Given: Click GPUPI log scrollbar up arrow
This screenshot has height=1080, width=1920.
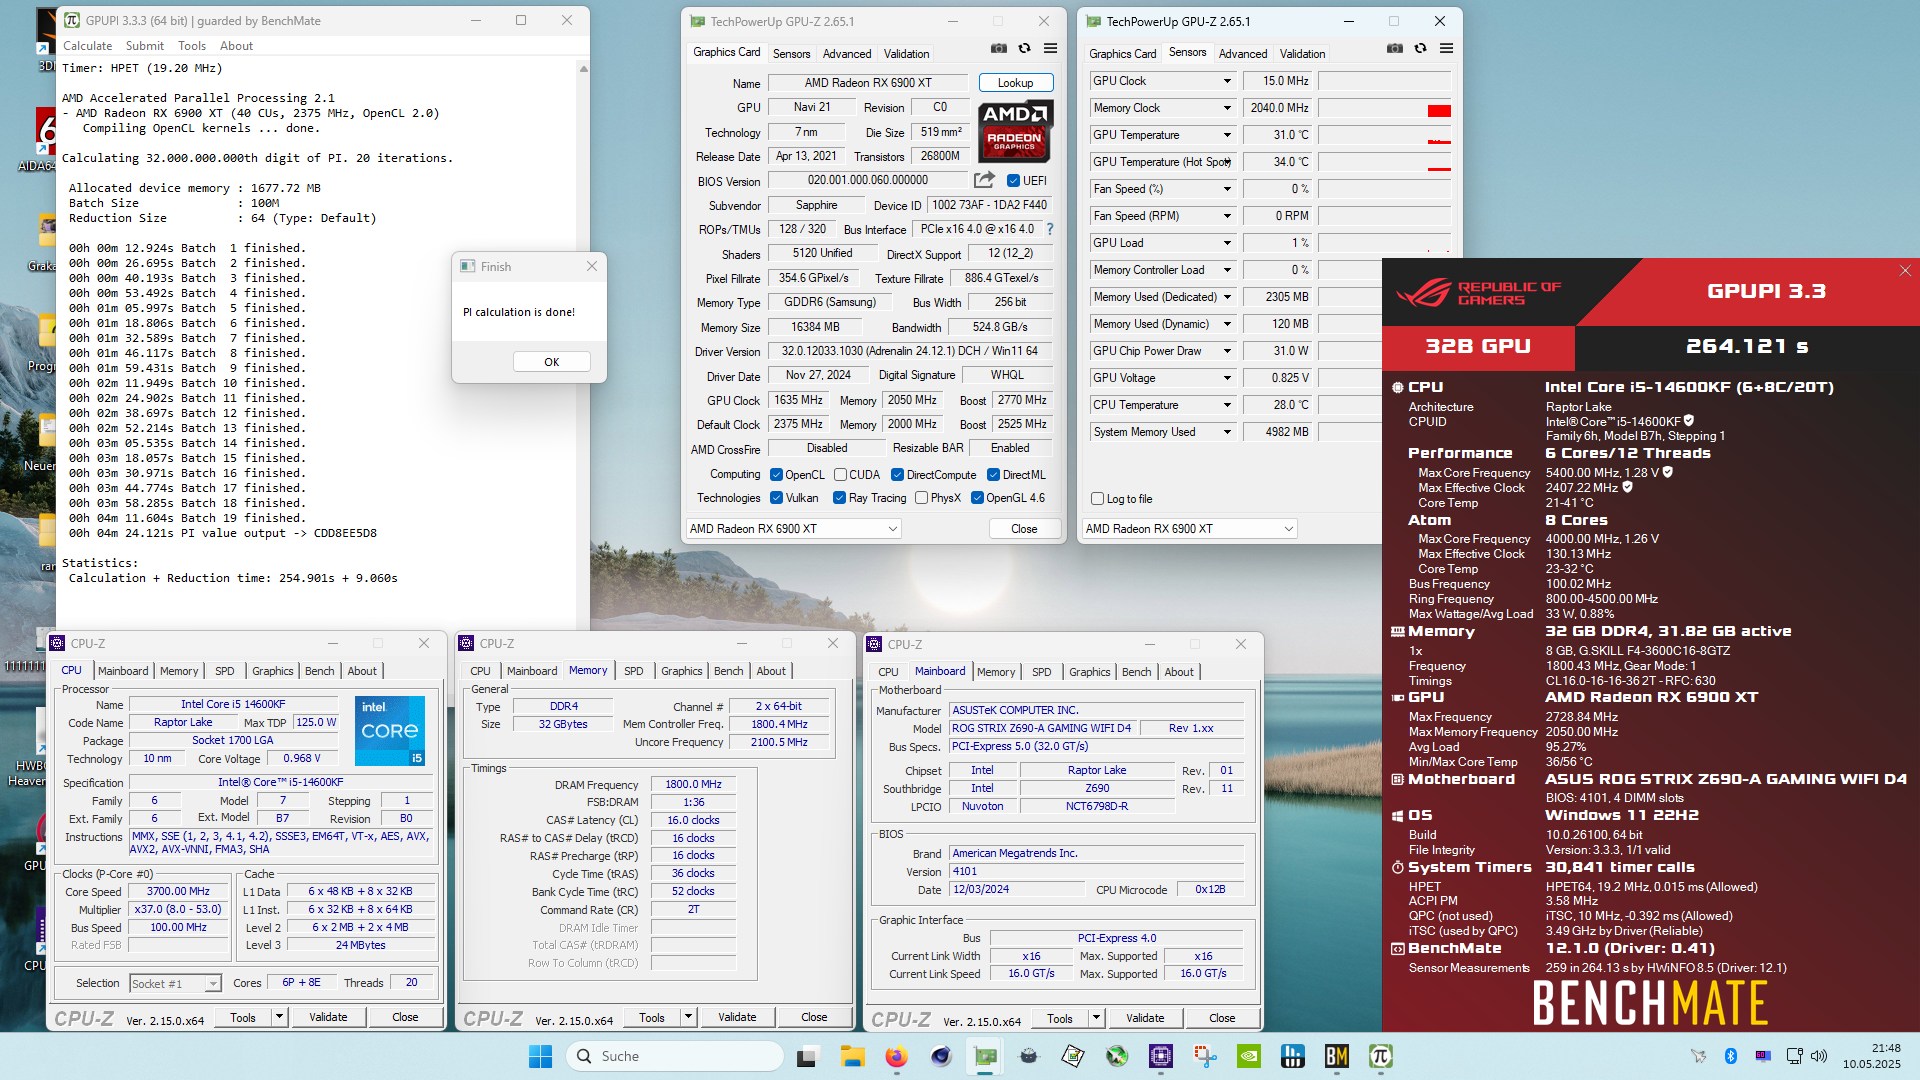Looking at the screenshot, I should point(583,68).
